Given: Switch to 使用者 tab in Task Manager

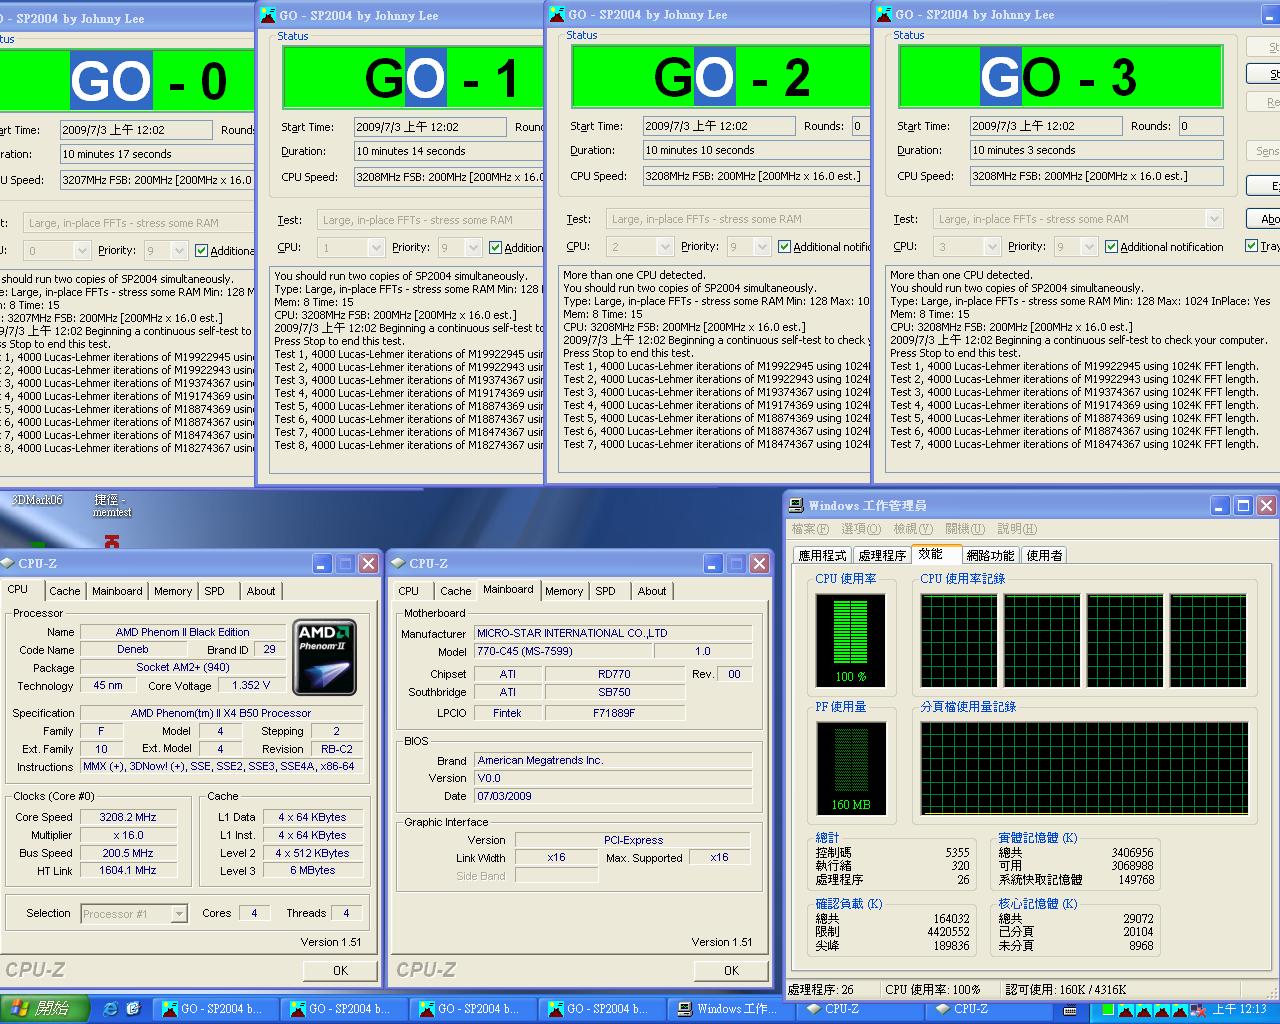Looking at the screenshot, I should 1045,555.
